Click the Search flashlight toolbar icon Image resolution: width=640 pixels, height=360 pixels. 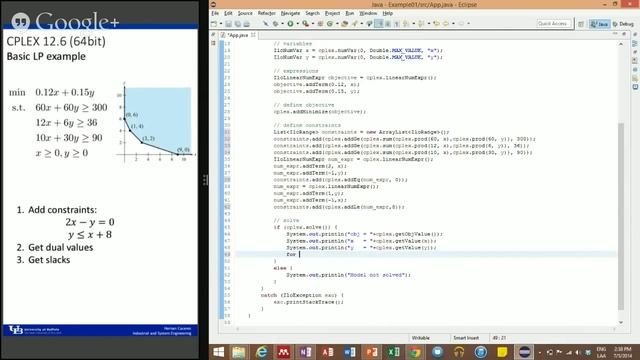point(355,24)
